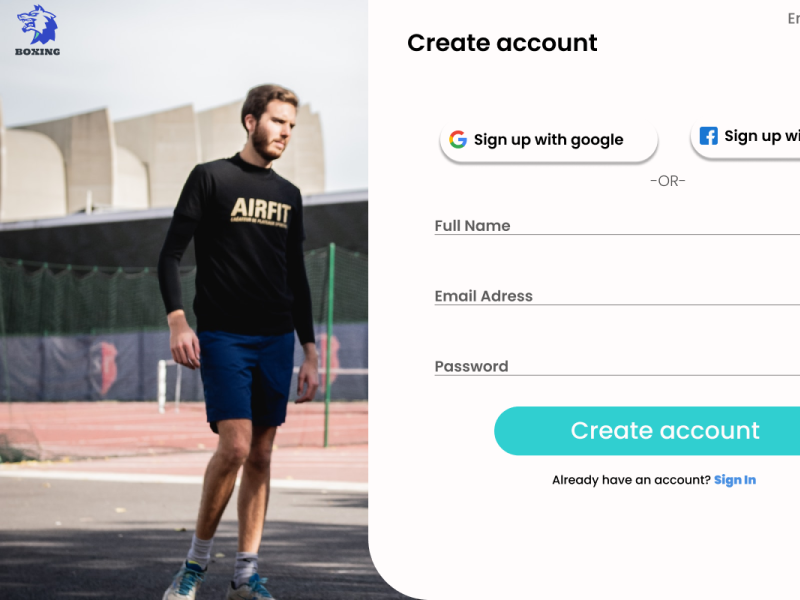Click the man's face in the photo
800x600 pixels.
[x=273, y=128]
